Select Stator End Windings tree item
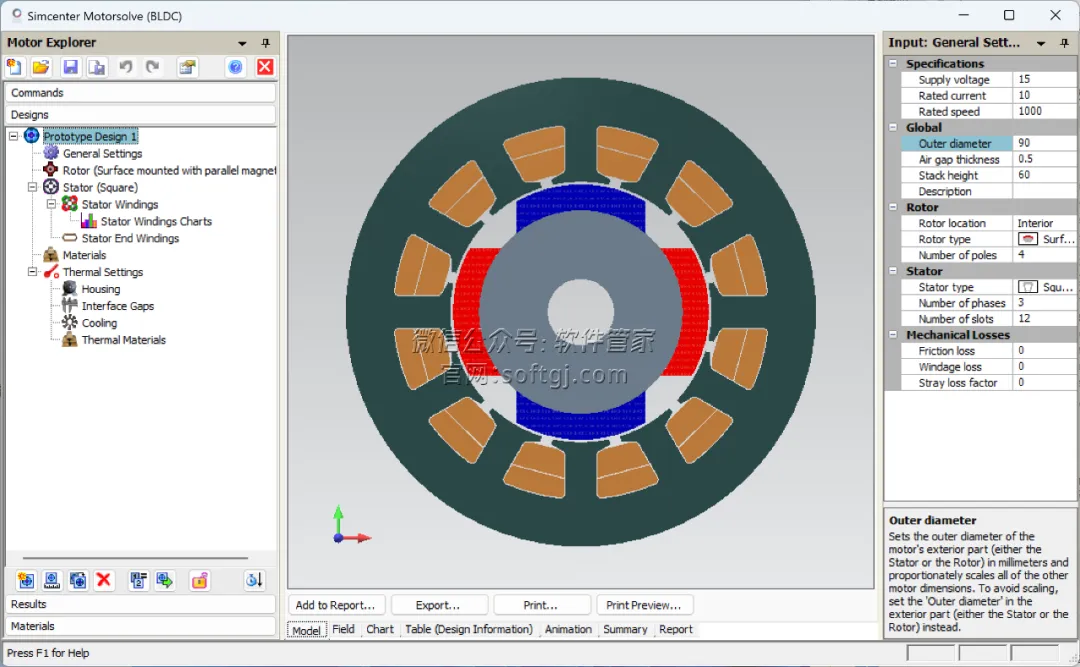1080x667 pixels. (130, 238)
